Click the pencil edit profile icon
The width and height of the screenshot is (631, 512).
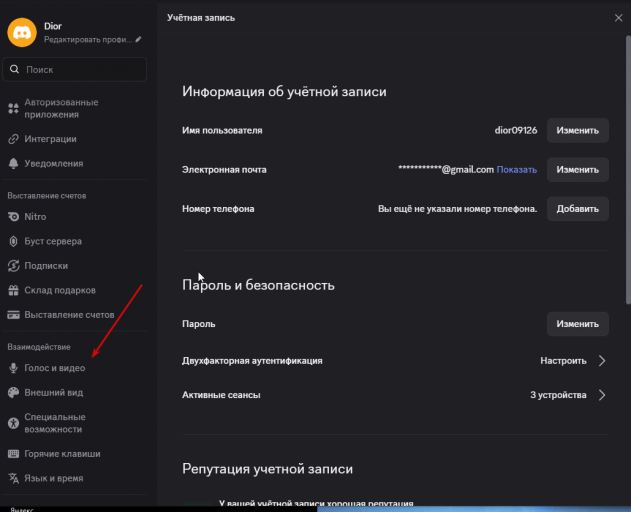coord(138,39)
